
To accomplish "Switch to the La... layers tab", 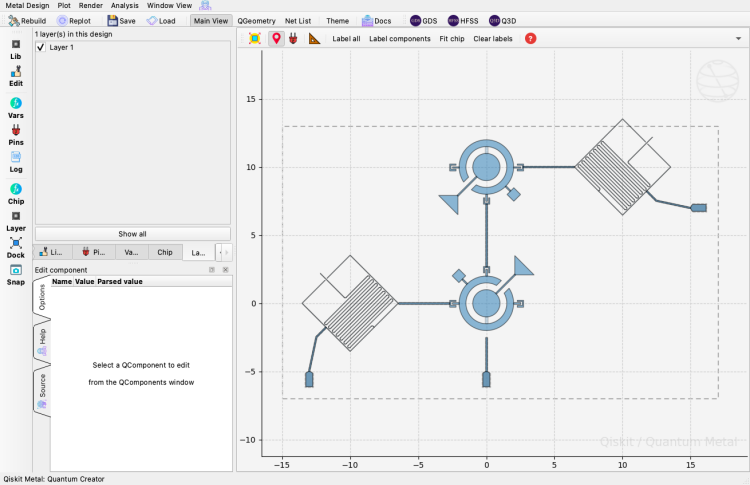I will (x=199, y=252).
